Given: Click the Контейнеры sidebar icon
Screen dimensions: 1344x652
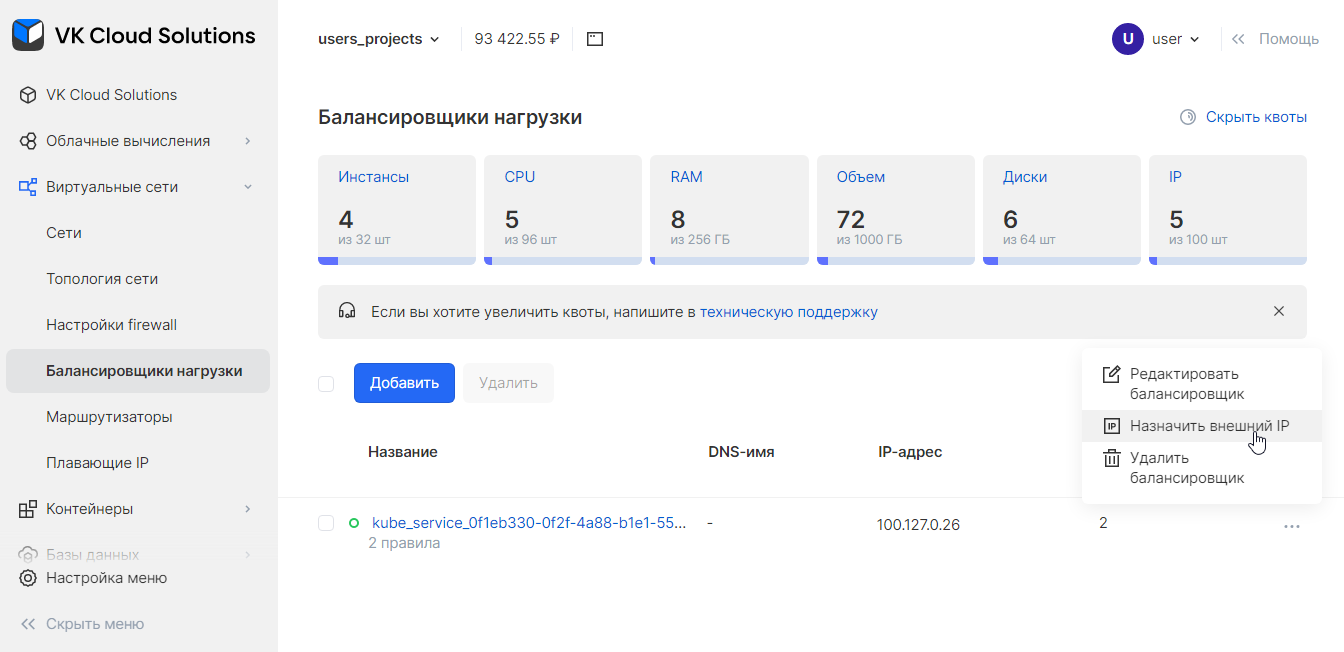Looking at the screenshot, I should [28, 509].
